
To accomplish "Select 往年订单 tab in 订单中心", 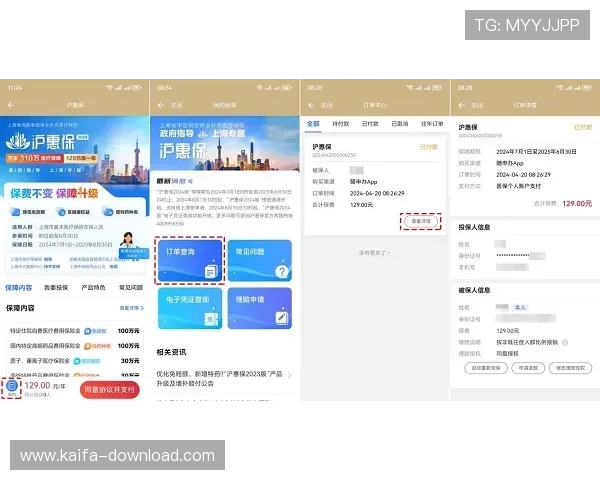I will (x=432, y=124).
